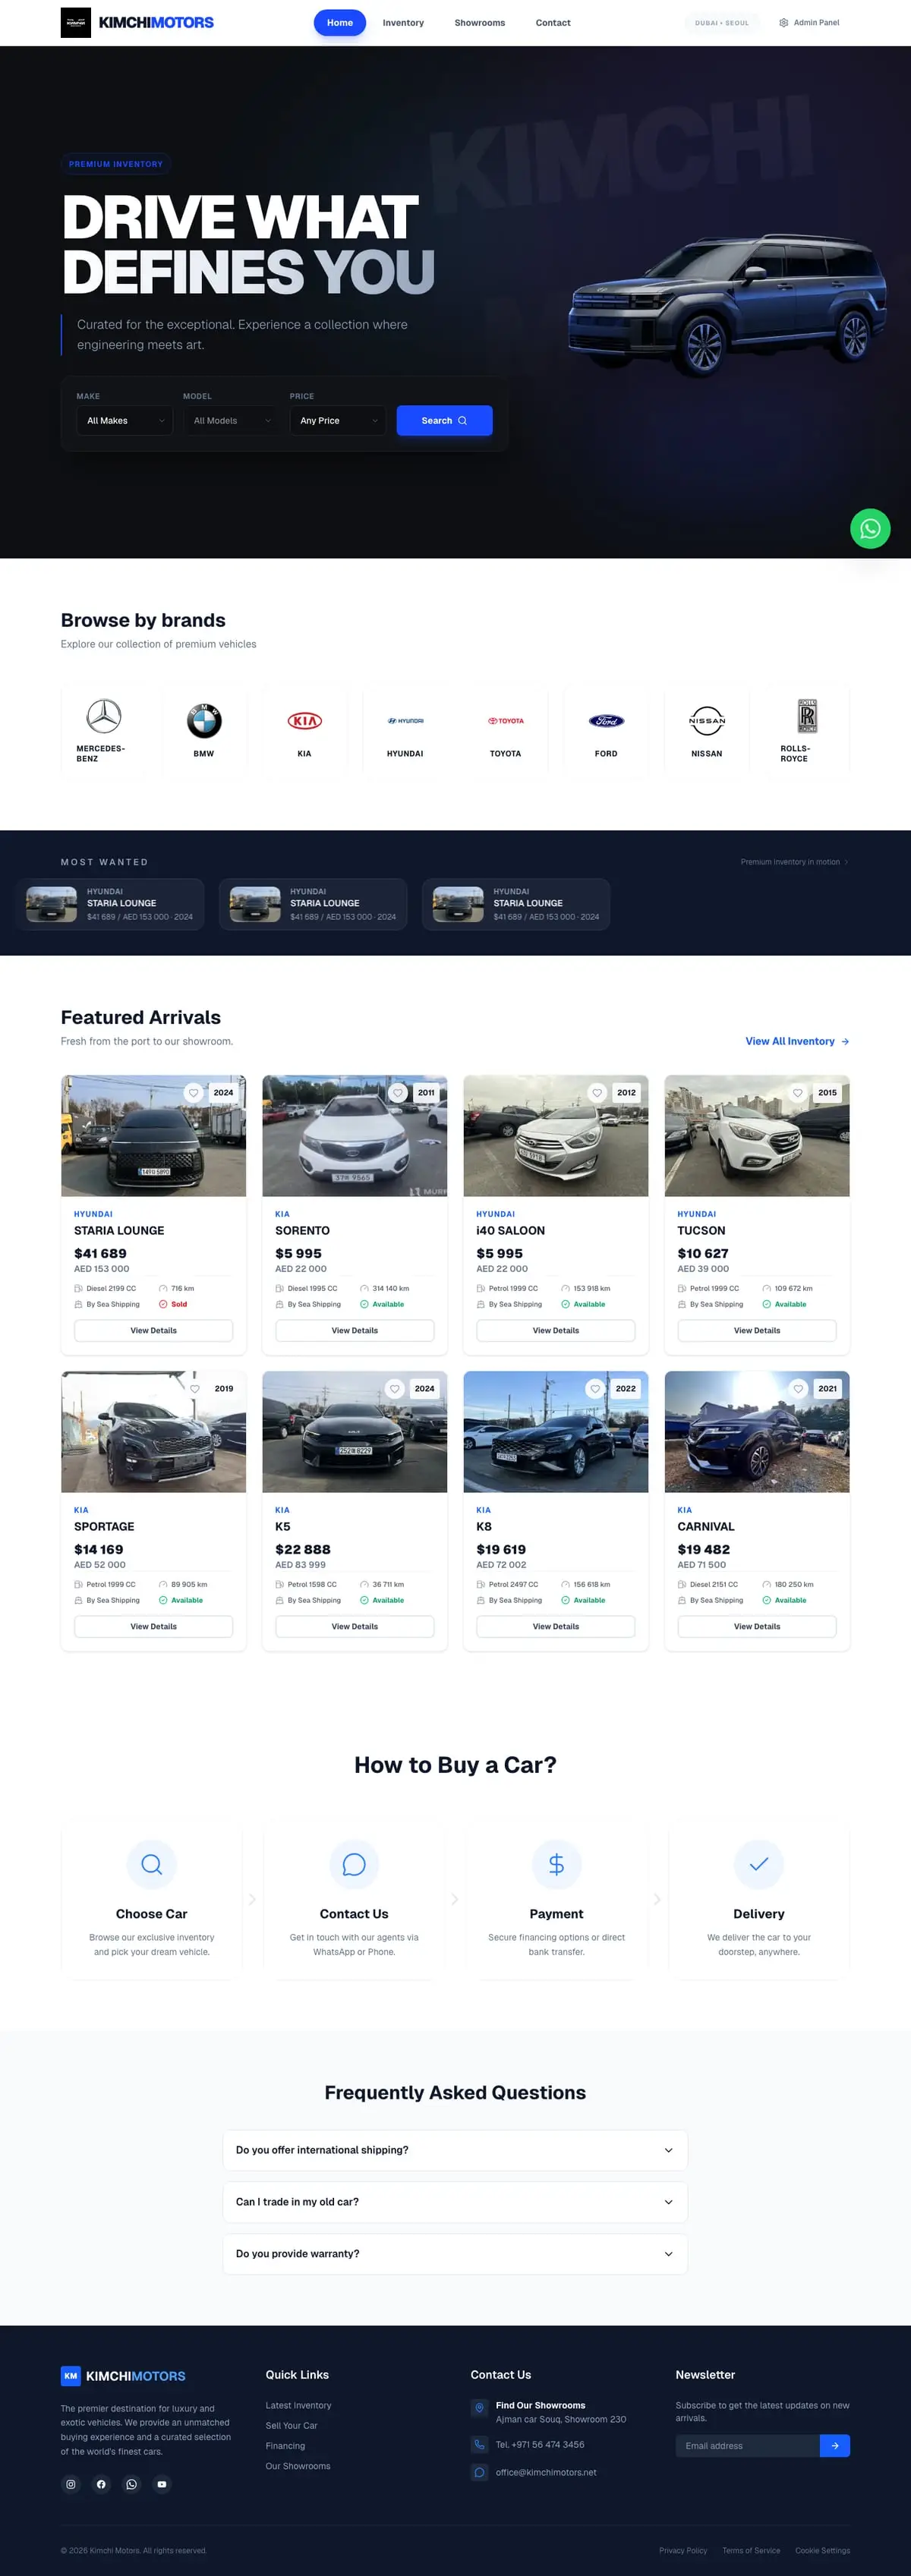Image resolution: width=911 pixels, height=2576 pixels.
Task: Open the Any Price dropdown
Action: (338, 421)
